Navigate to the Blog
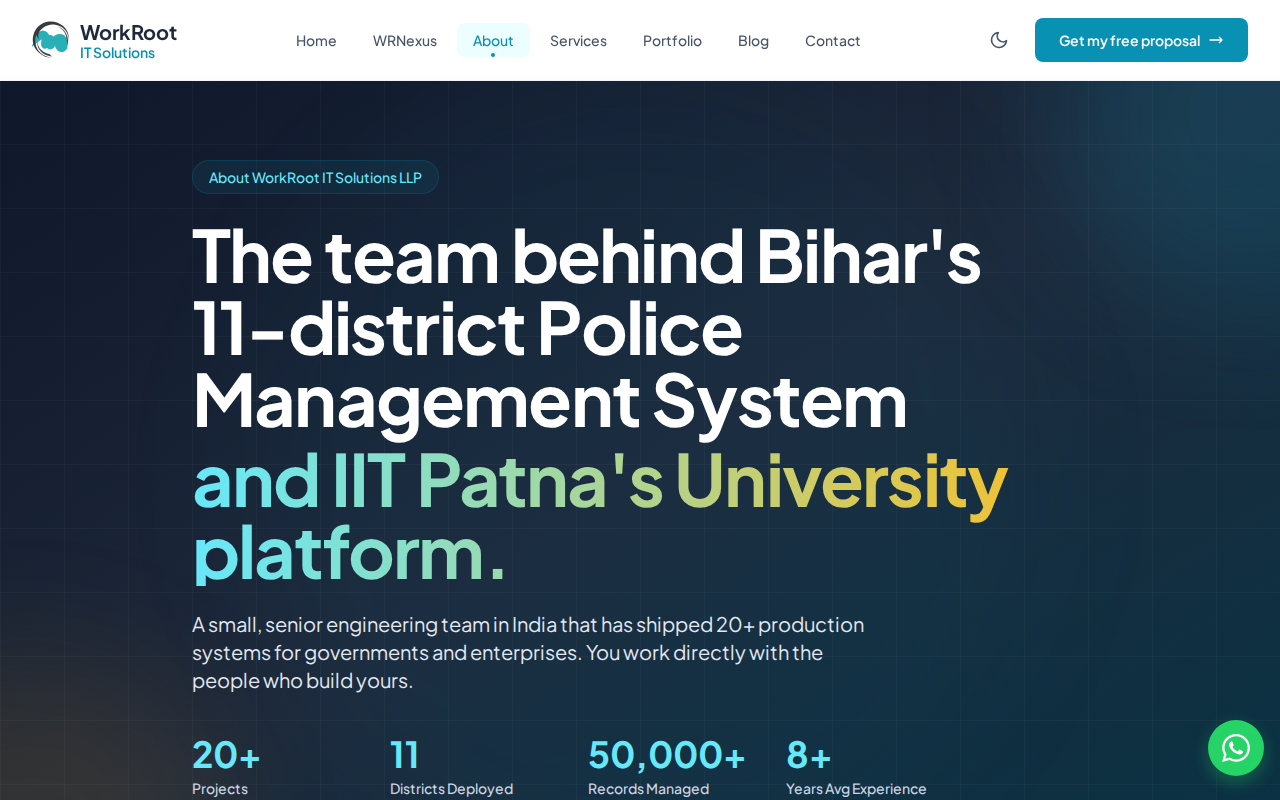The height and width of the screenshot is (800, 1280). point(753,40)
